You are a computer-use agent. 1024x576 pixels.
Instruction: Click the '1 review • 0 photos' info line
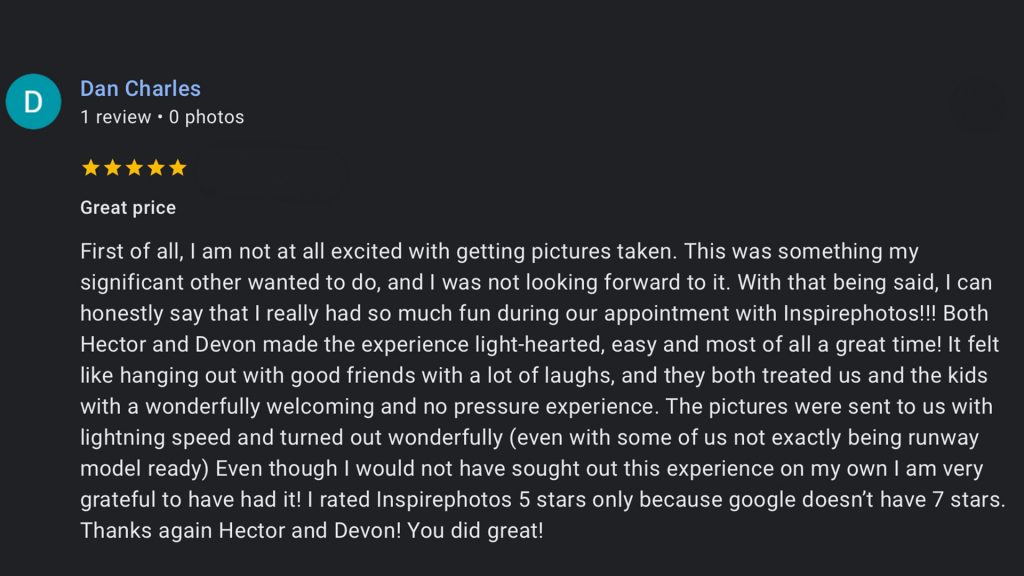tap(161, 117)
